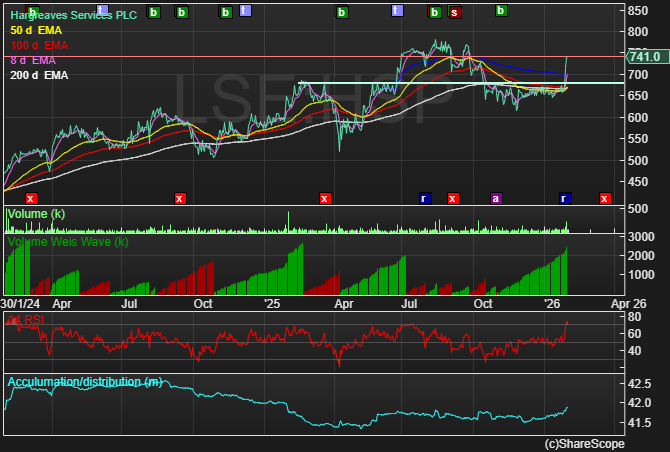Click the Volume (k) panel label
The image size is (670, 452).
point(36,214)
